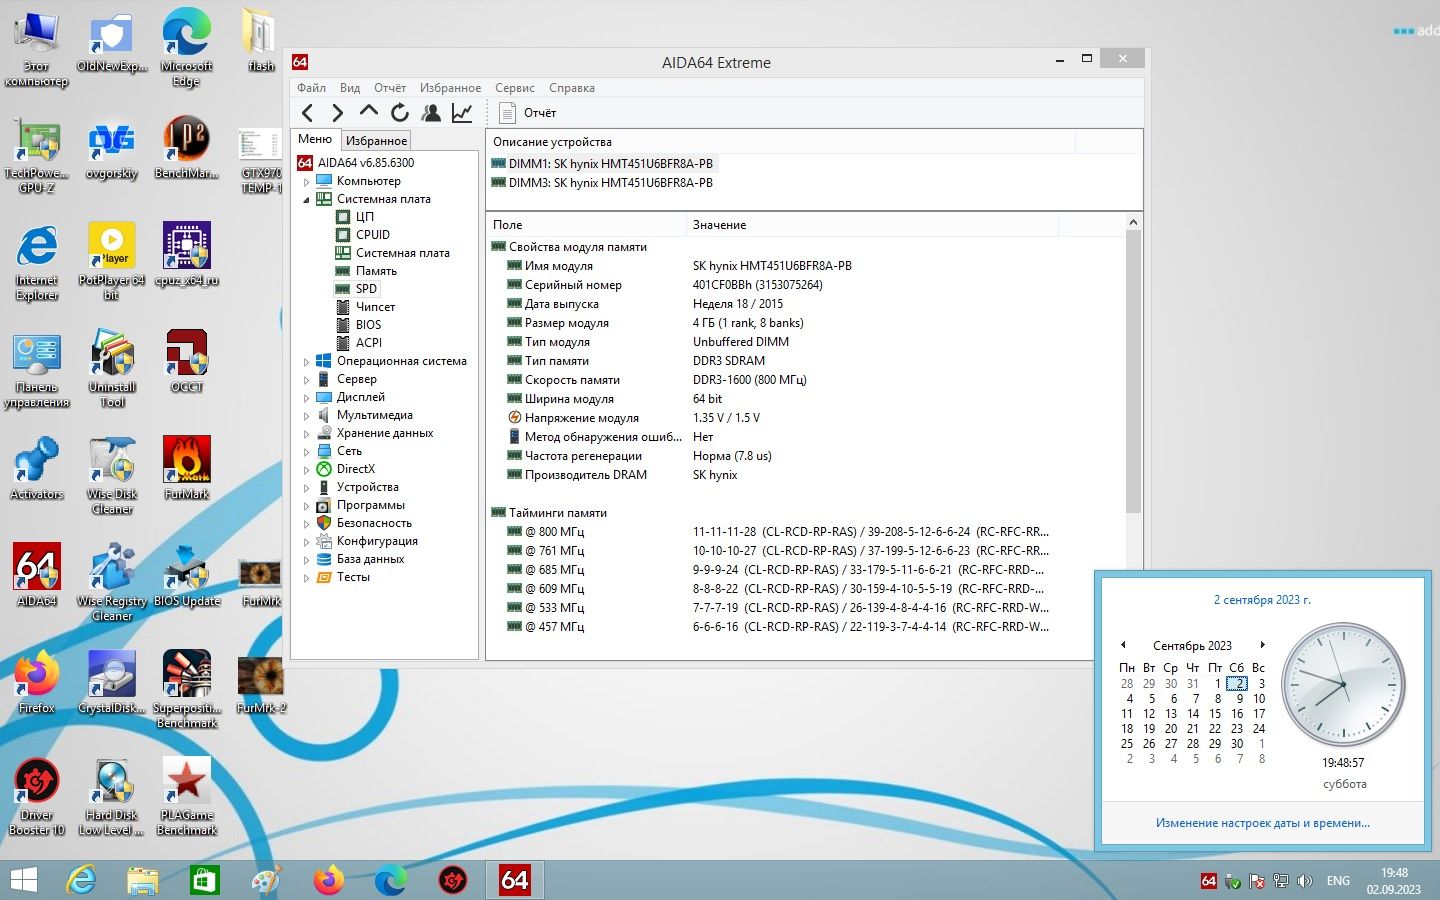Viewport: 1440px width, 900px height.
Task: Click the graph icon in the AIDA64 toolbar
Action: tap(462, 113)
